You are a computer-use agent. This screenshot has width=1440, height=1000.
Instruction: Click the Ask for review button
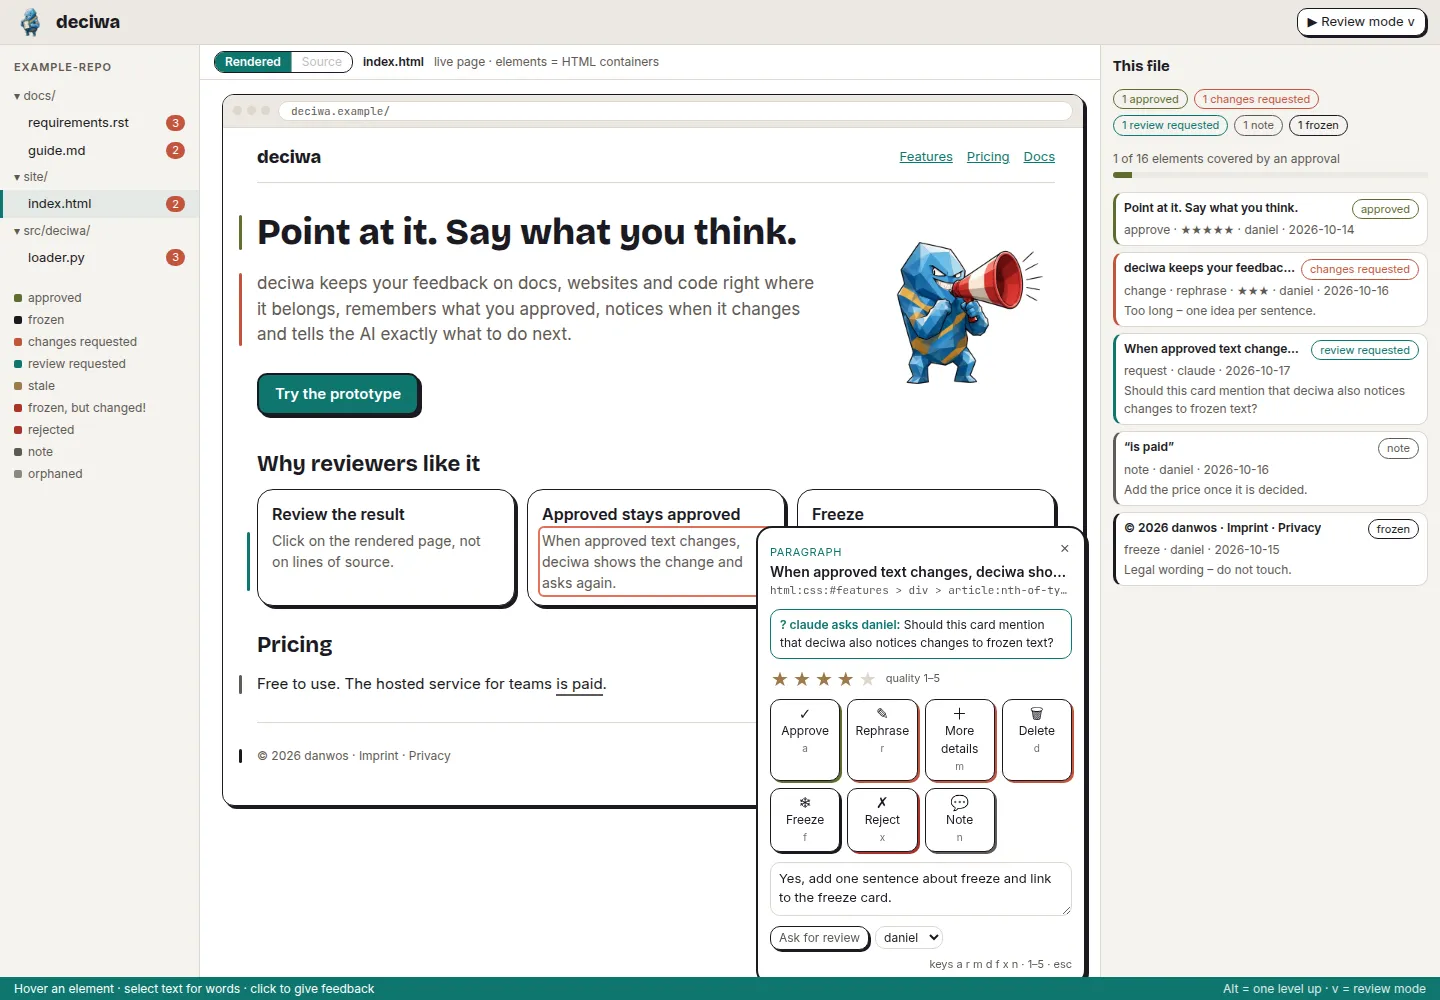point(819,938)
